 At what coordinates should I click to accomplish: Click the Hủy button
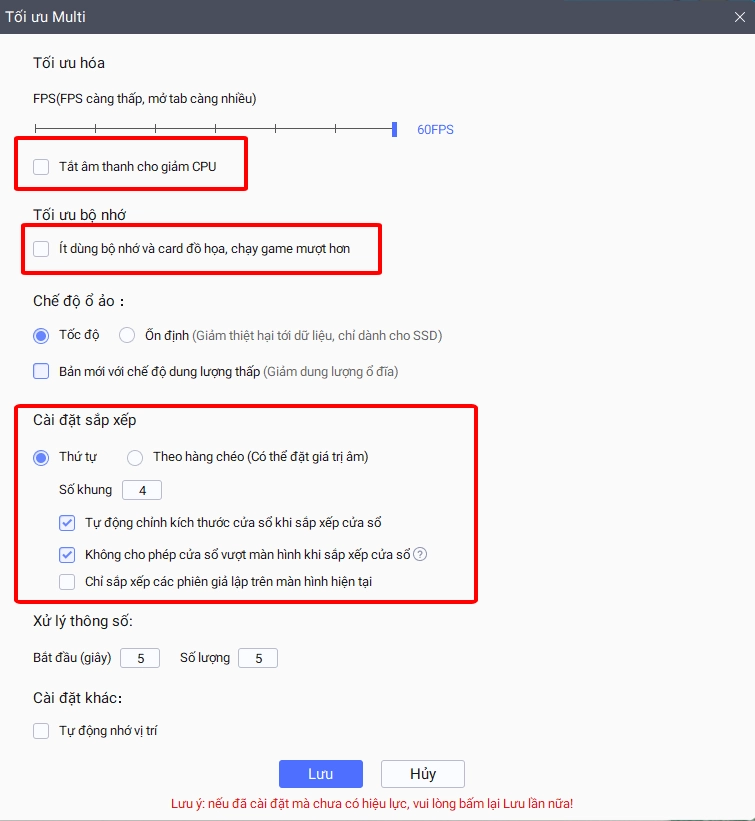click(x=423, y=774)
